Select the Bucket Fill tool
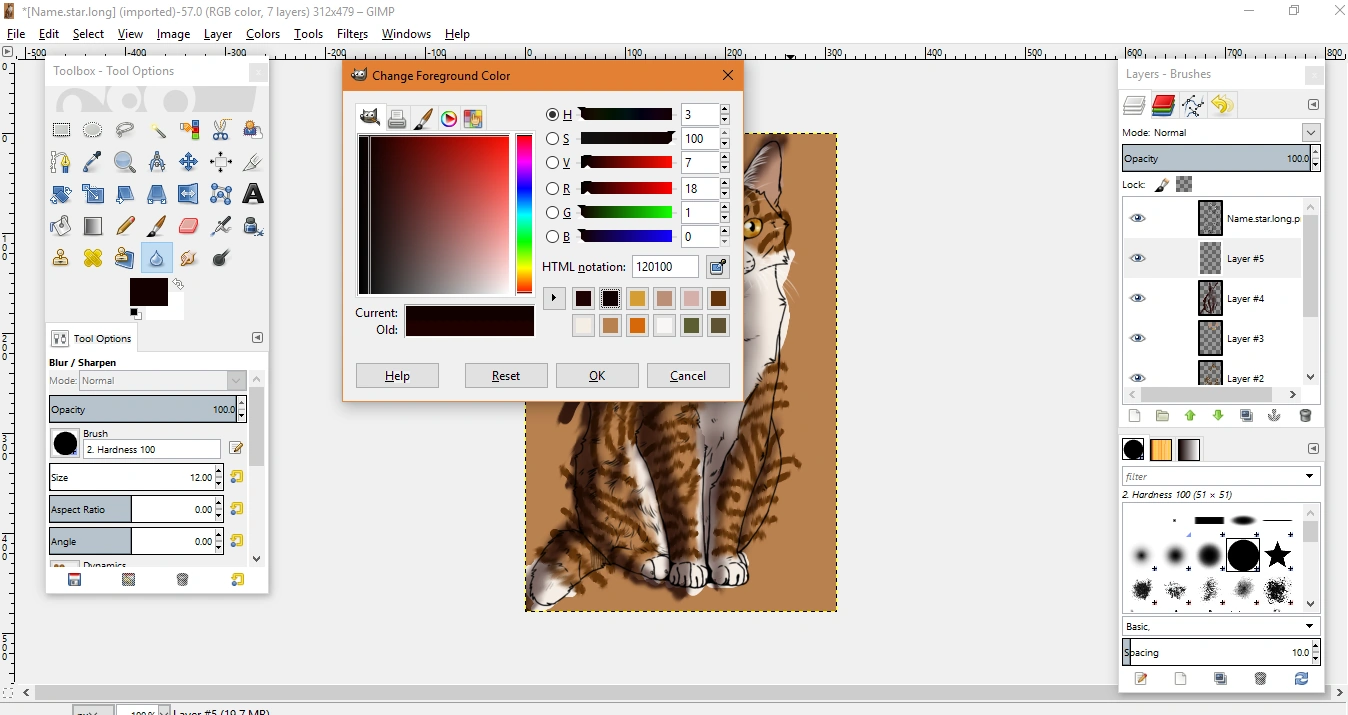The image size is (1348, 715). pos(61,226)
